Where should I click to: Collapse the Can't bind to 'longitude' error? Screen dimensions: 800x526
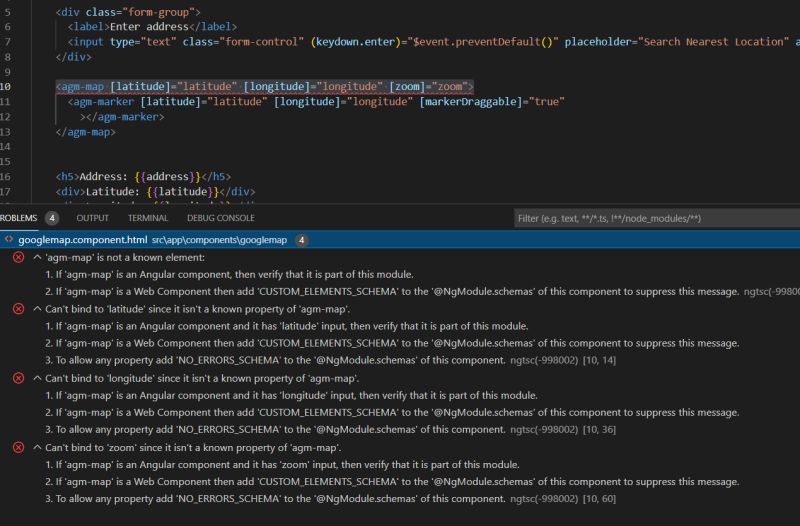point(37,378)
